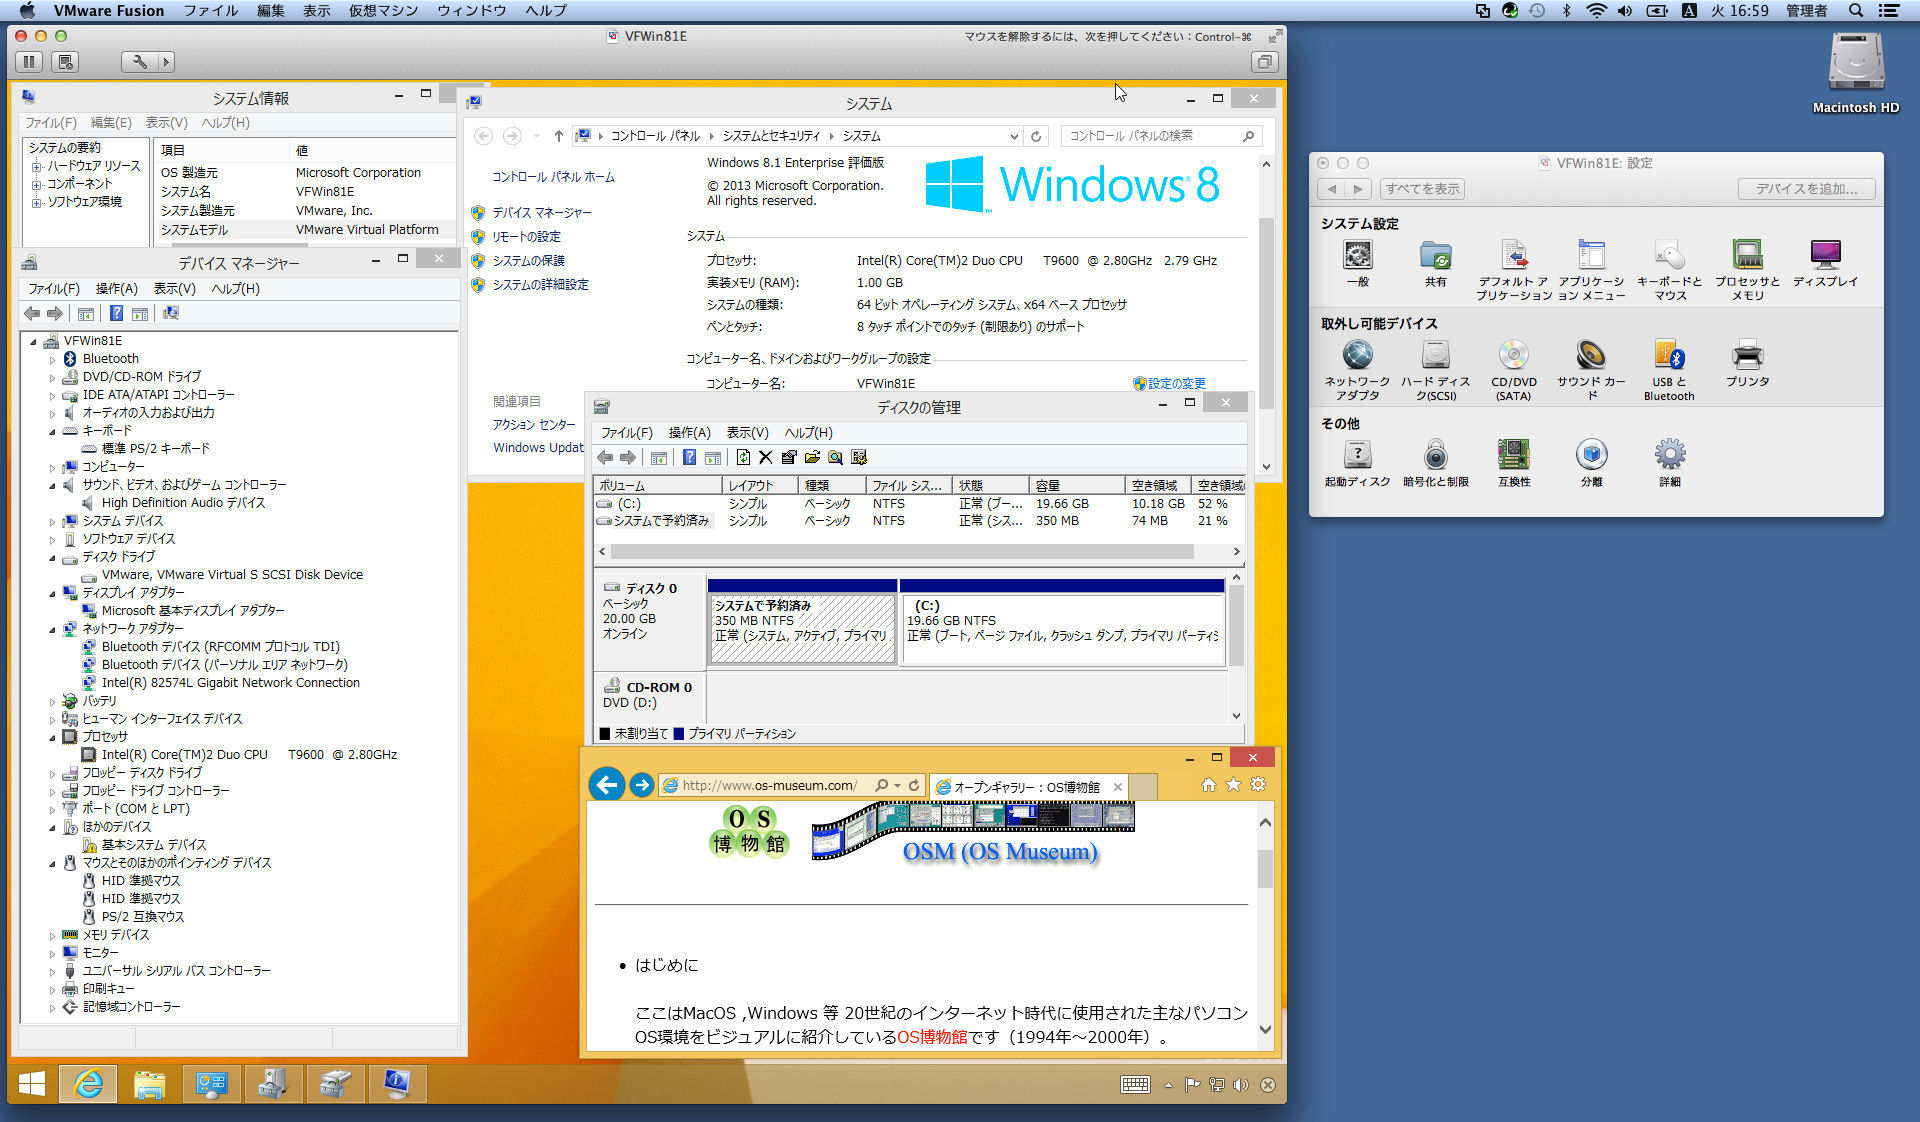Expand DVD/CD-ROM drives node
The image size is (1920, 1122).
[x=52, y=377]
